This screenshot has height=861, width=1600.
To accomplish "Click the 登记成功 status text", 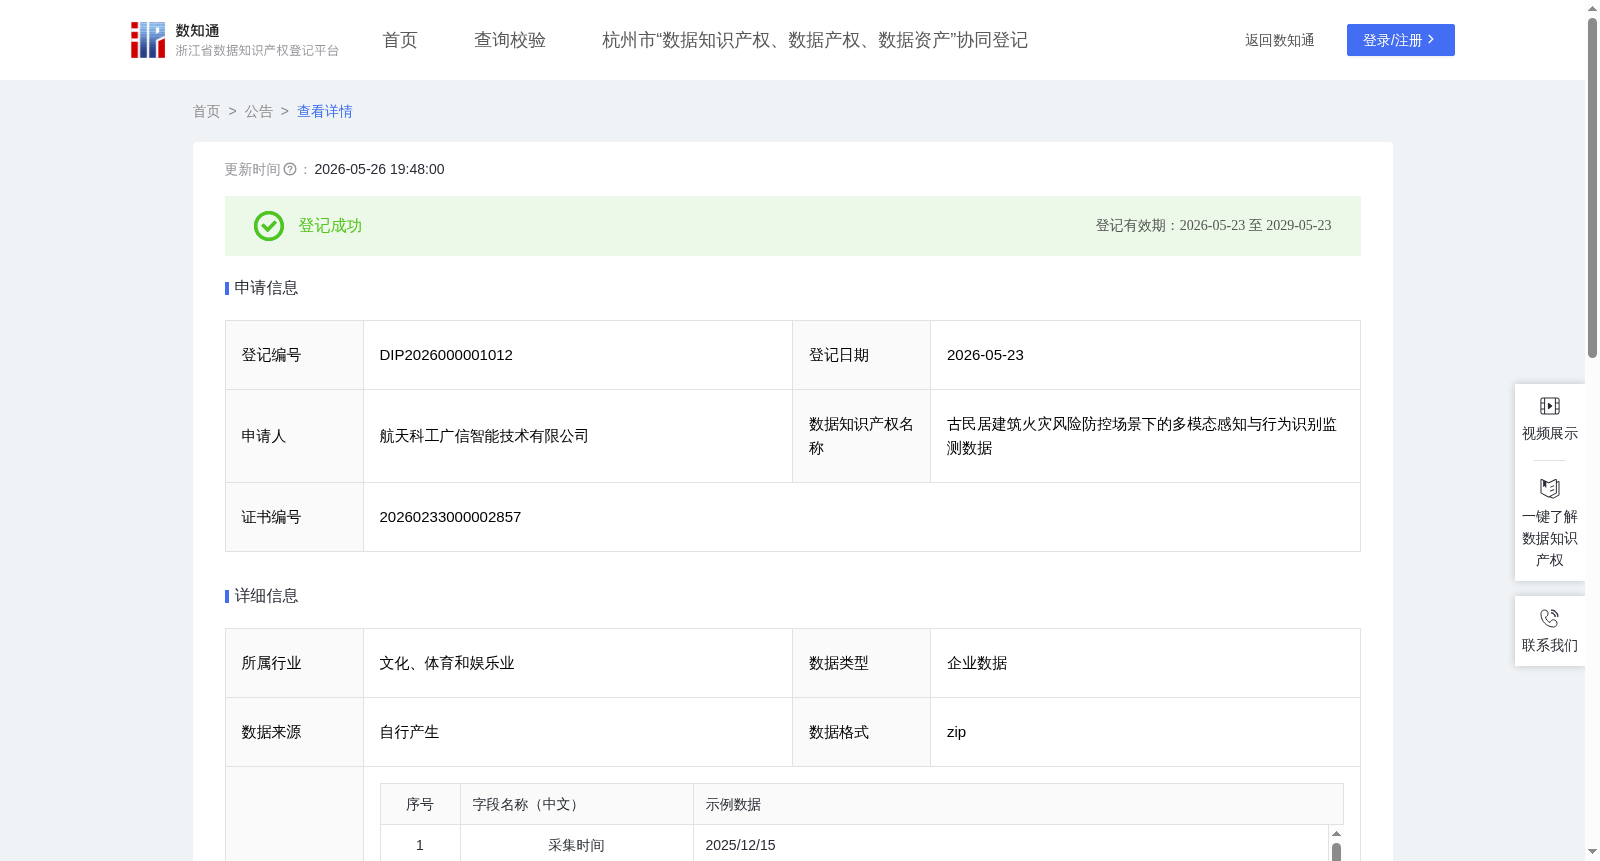I will [330, 226].
